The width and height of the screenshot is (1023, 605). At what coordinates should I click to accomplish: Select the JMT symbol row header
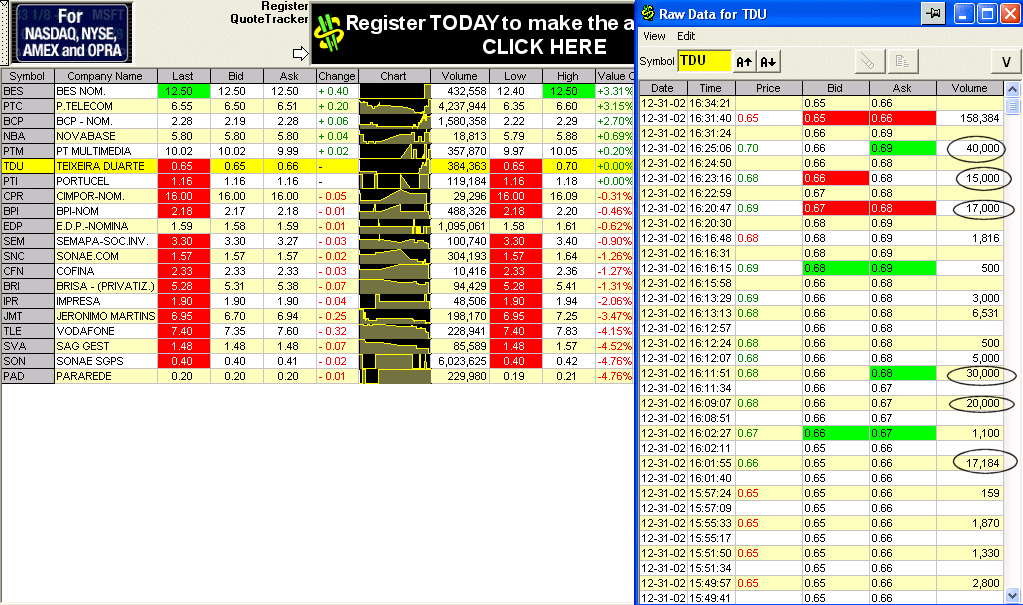27,317
